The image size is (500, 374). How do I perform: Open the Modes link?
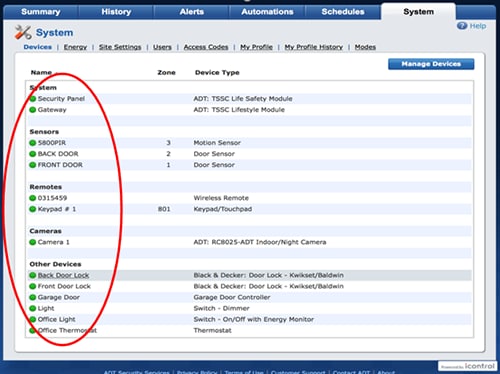pos(365,47)
